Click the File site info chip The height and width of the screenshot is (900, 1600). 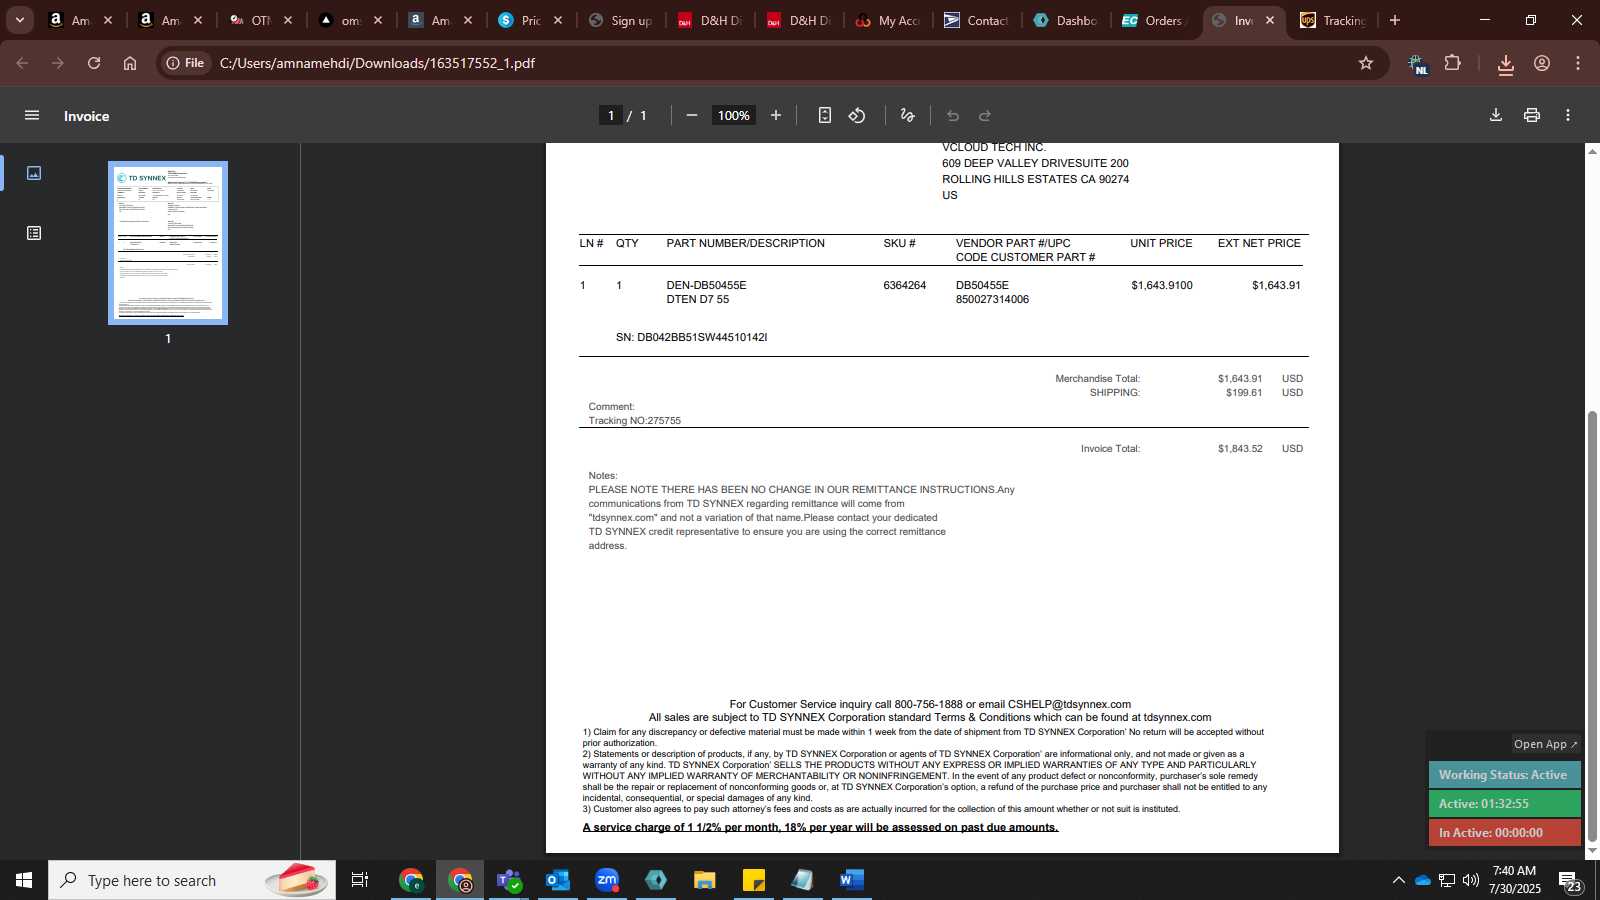pos(185,63)
